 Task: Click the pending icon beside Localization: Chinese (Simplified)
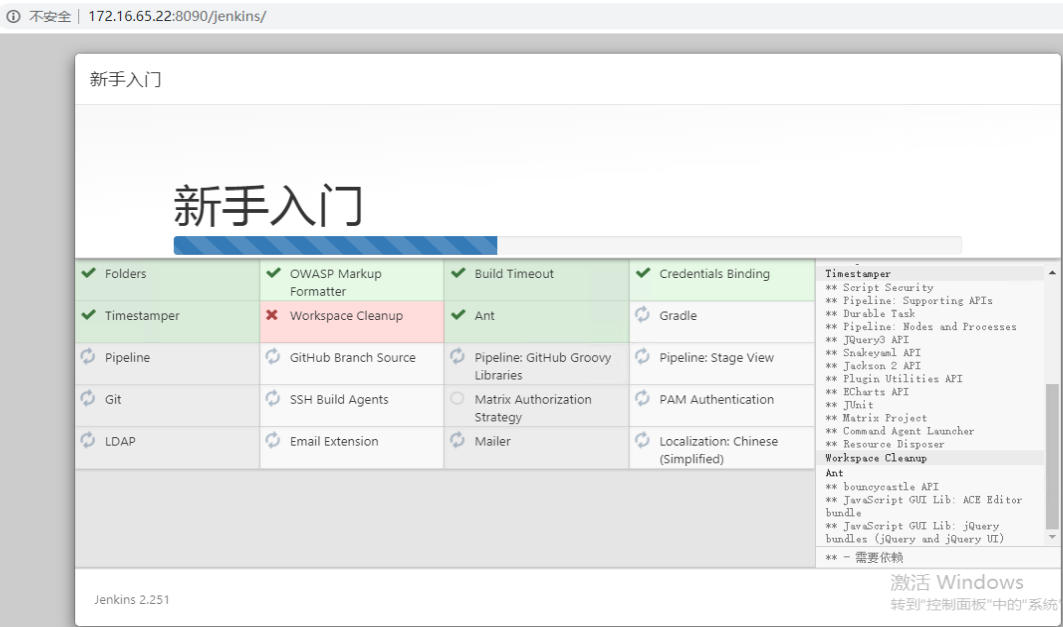click(642, 440)
